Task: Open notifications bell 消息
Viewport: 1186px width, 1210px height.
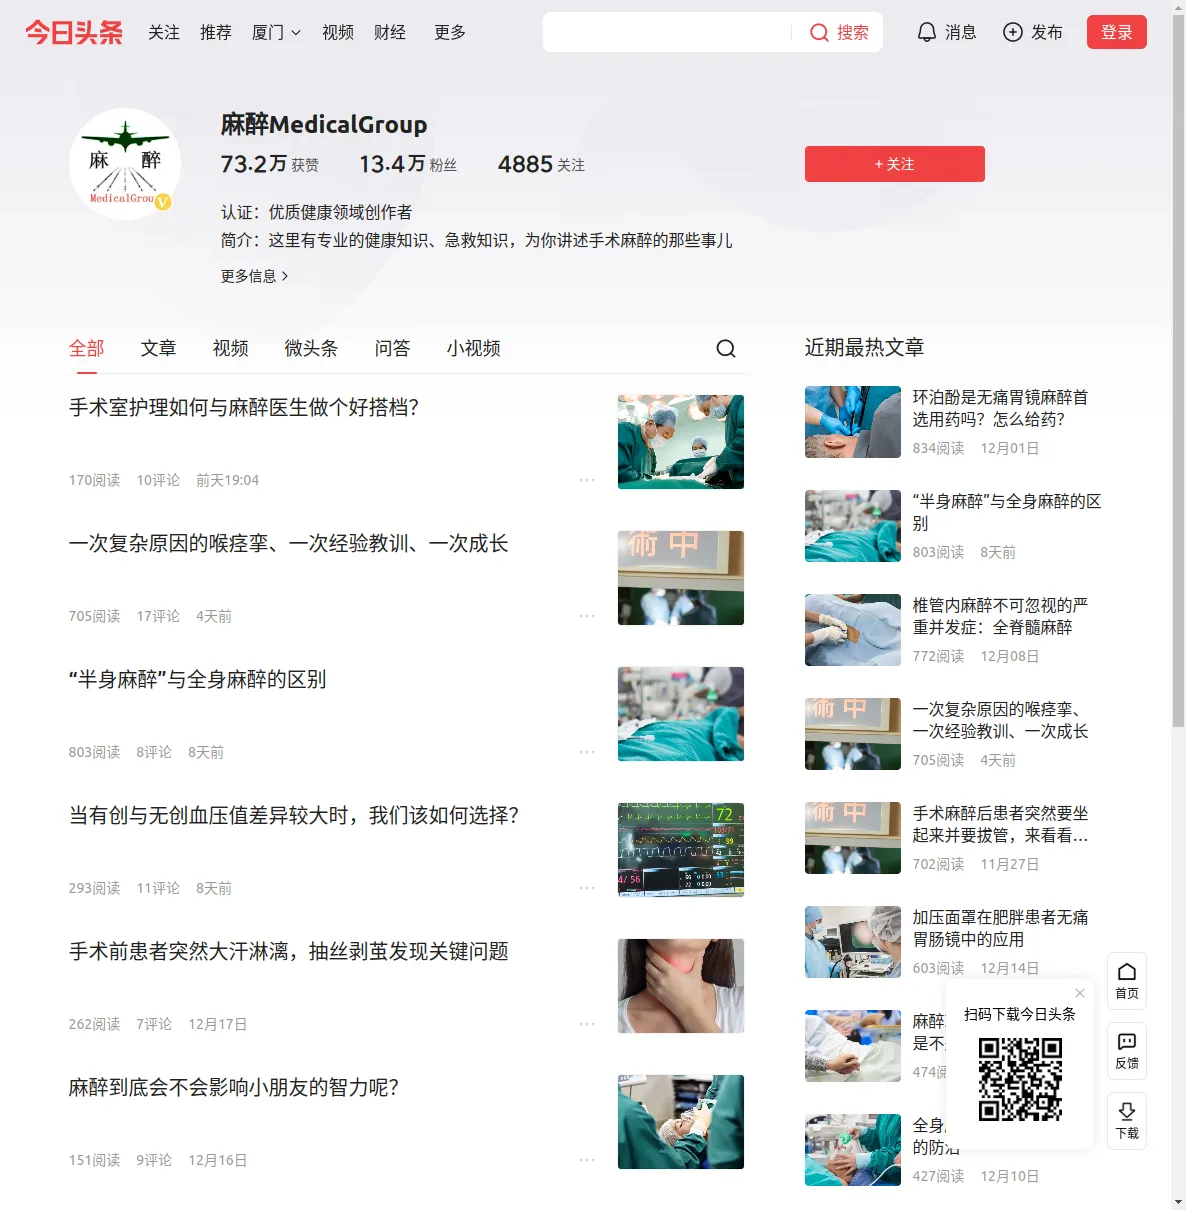Action: click(x=947, y=33)
